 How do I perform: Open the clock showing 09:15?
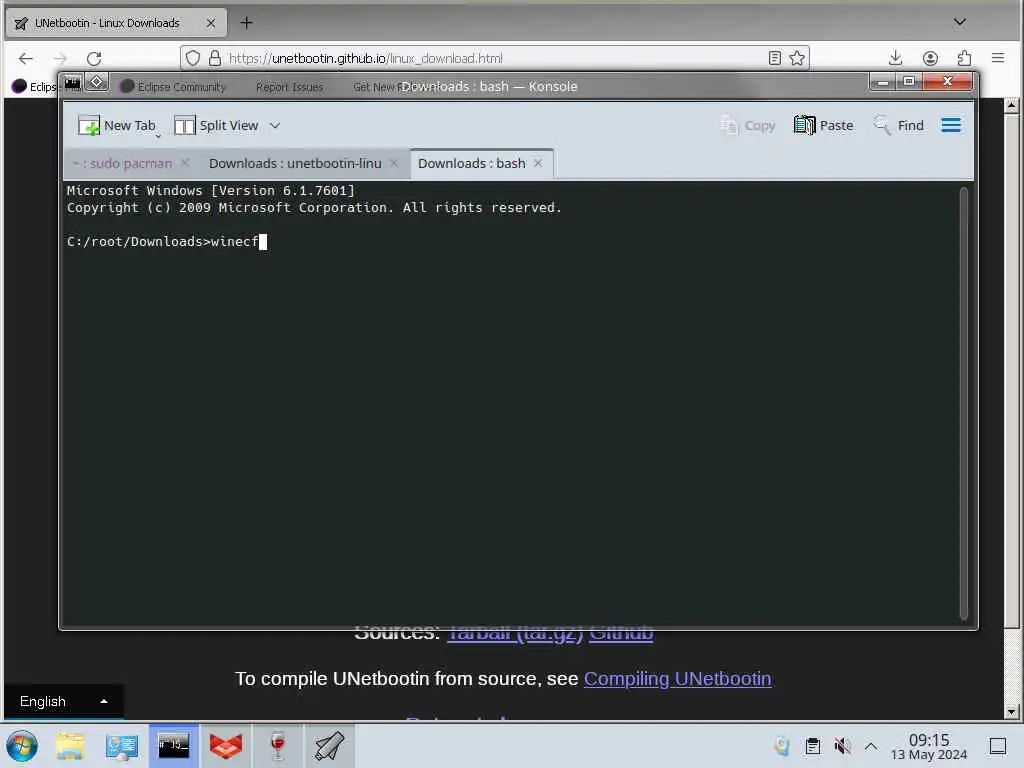tap(929, 746)
